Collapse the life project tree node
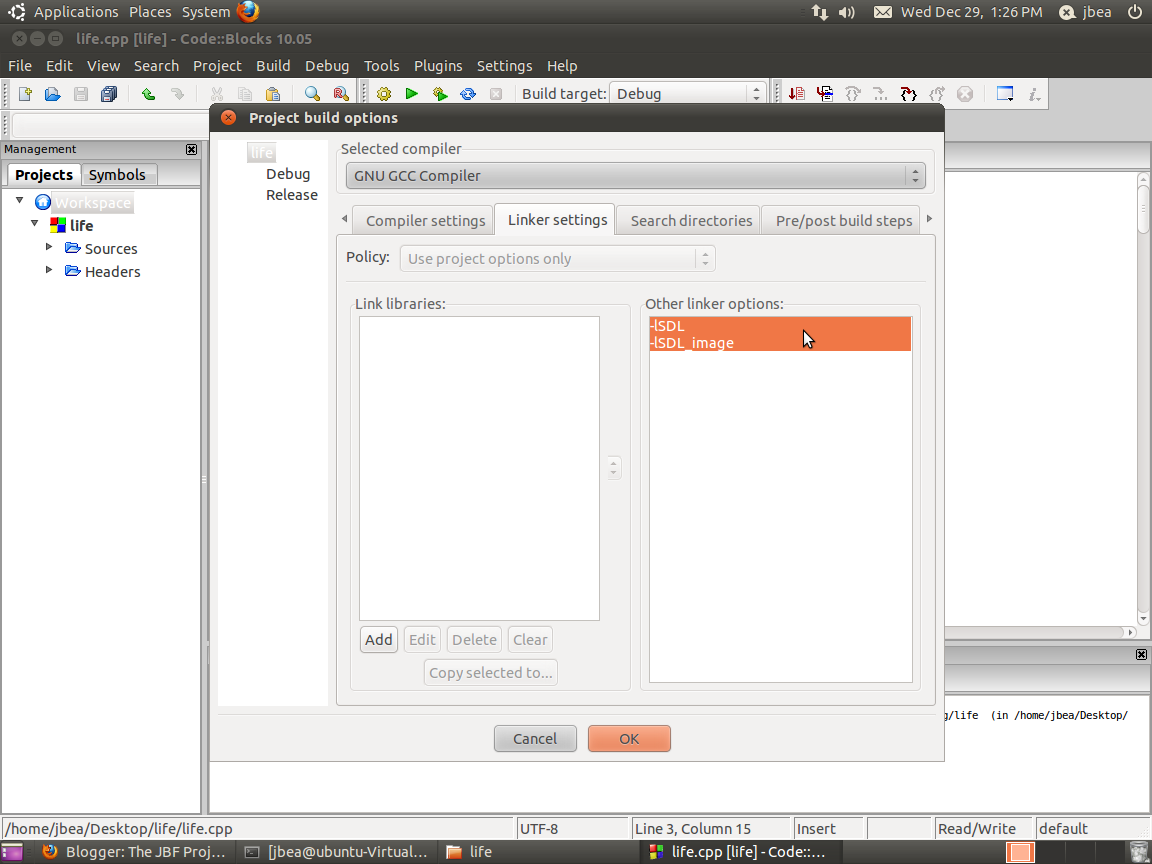Viewport: 1152px width, 864px height. pyautogui.click(x=35, y=223)
